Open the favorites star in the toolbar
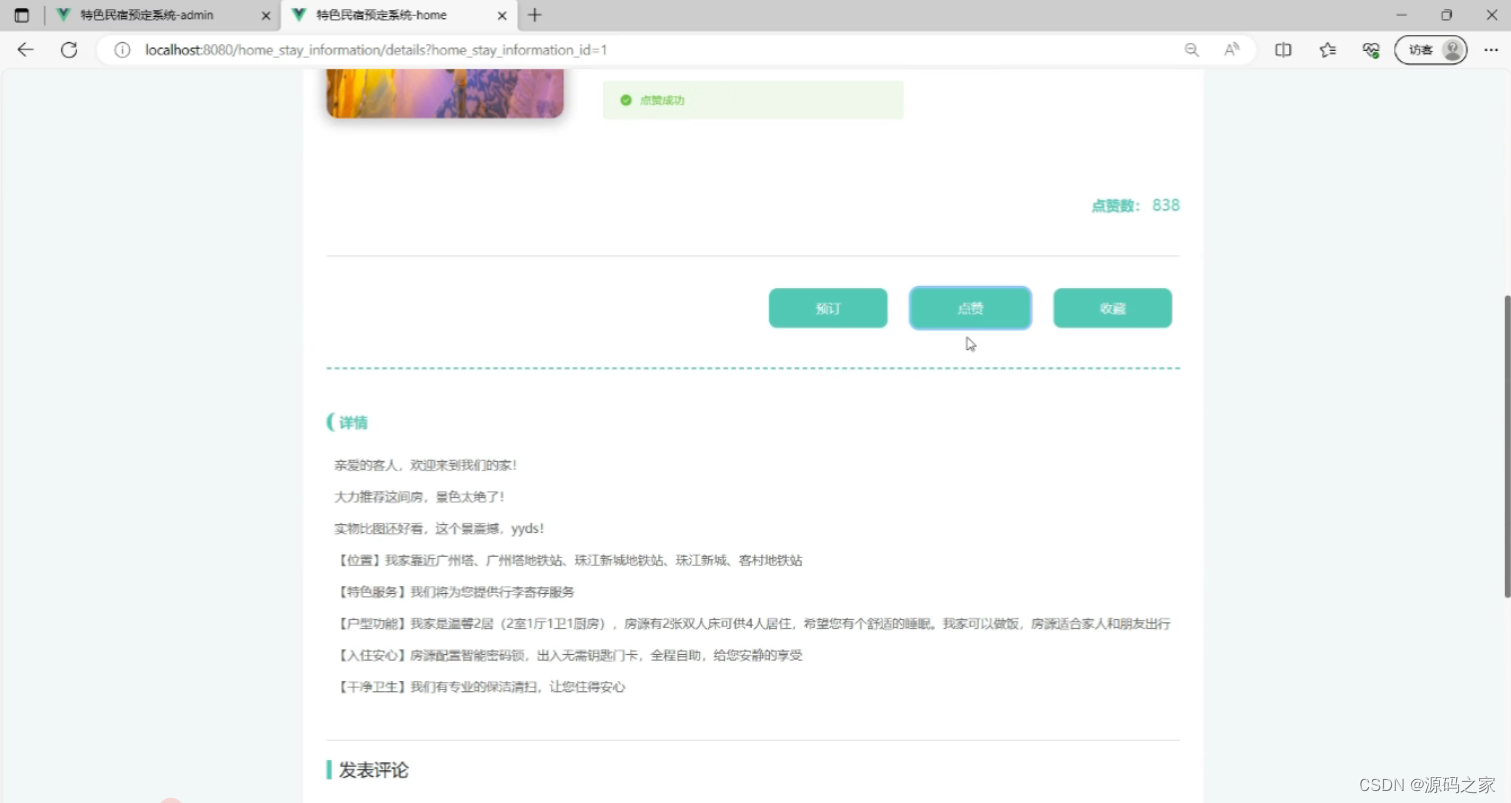This screenshot has height=803, width=1511. 1327,50
